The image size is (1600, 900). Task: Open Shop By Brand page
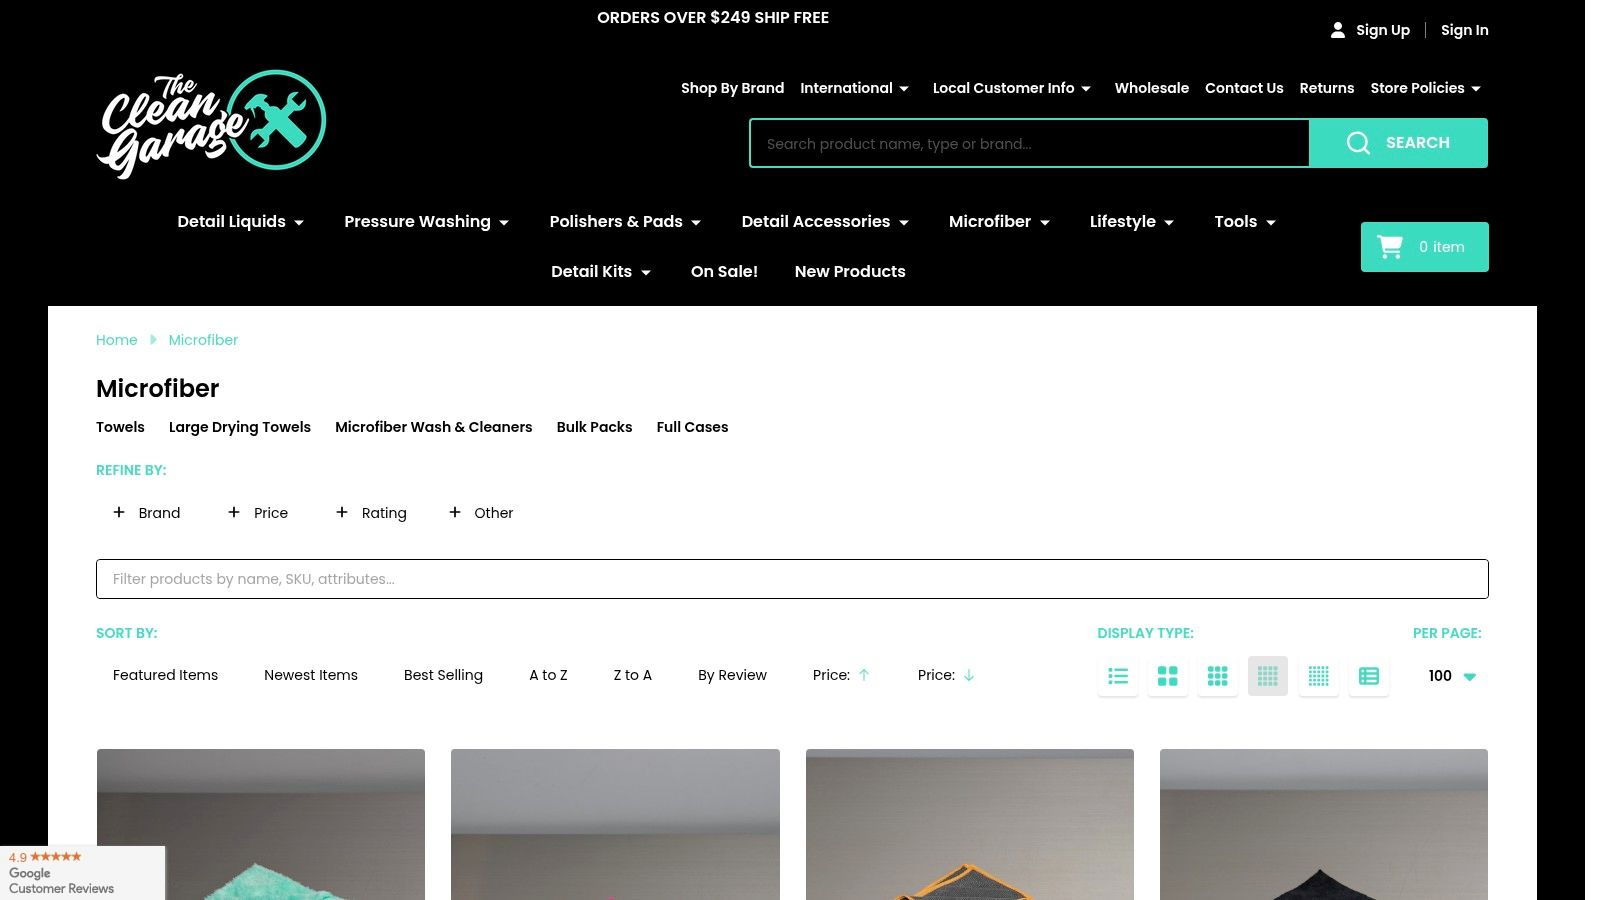click(x=732, y=88)
